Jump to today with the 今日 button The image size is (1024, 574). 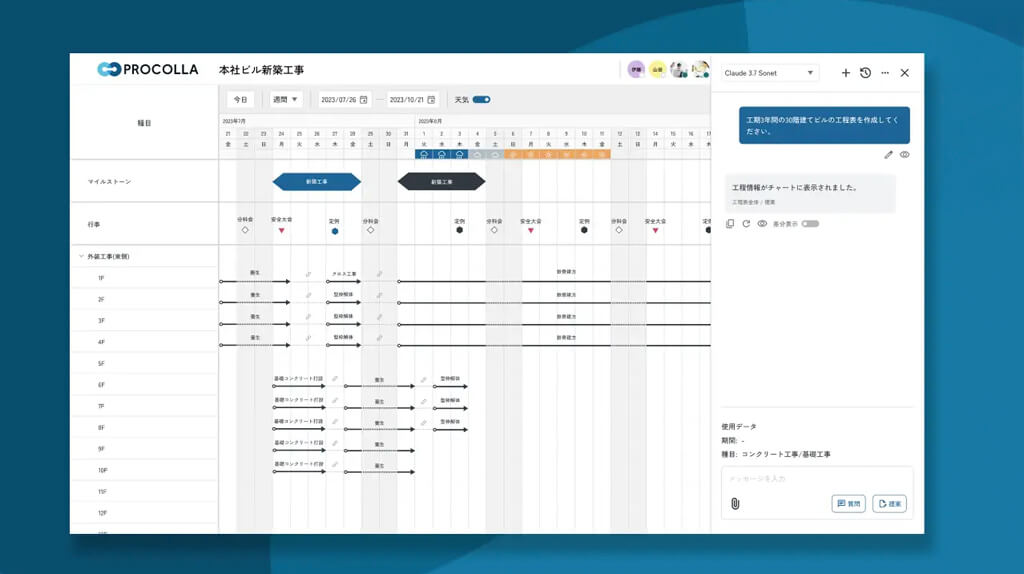pyautogui.click(x=240, y=100)
